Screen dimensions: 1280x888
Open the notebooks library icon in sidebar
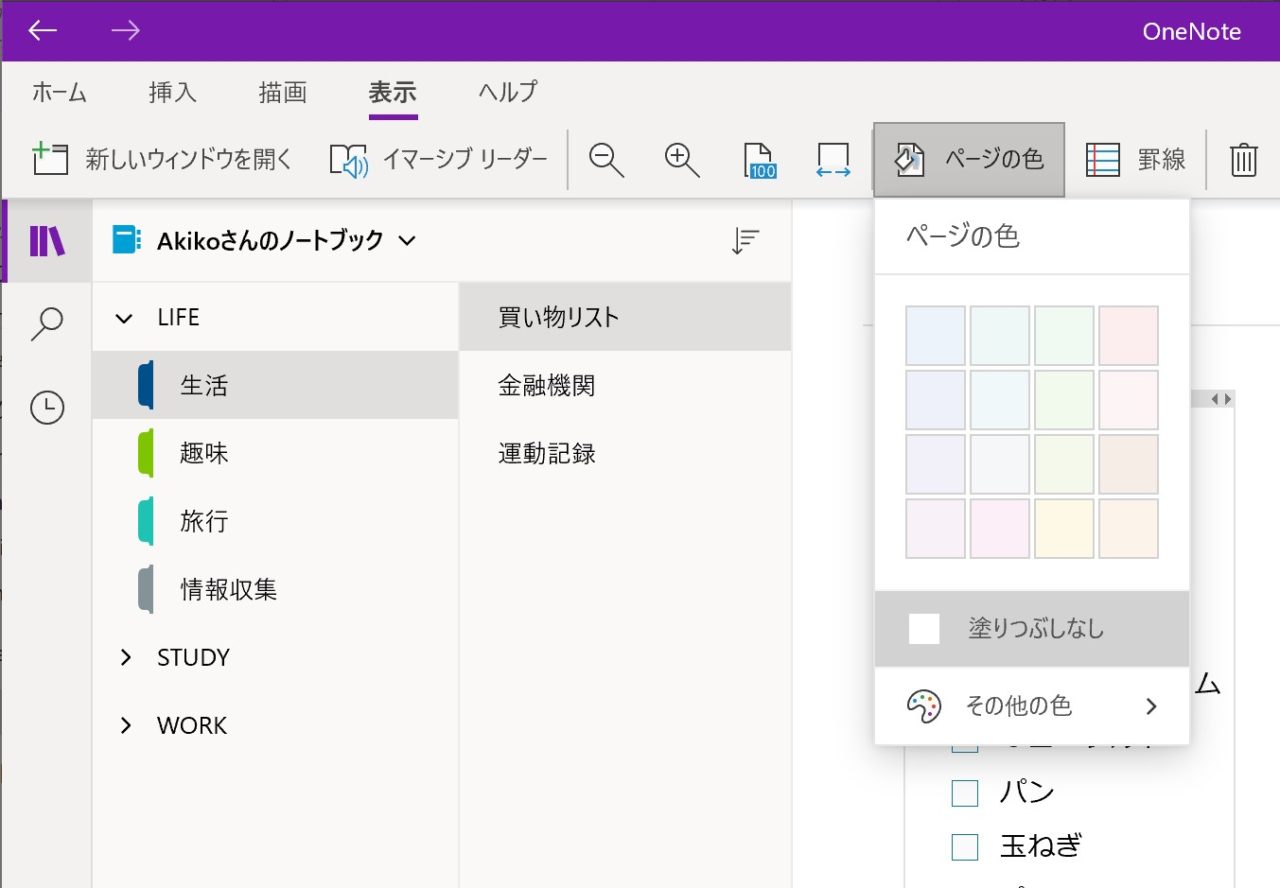47,241
